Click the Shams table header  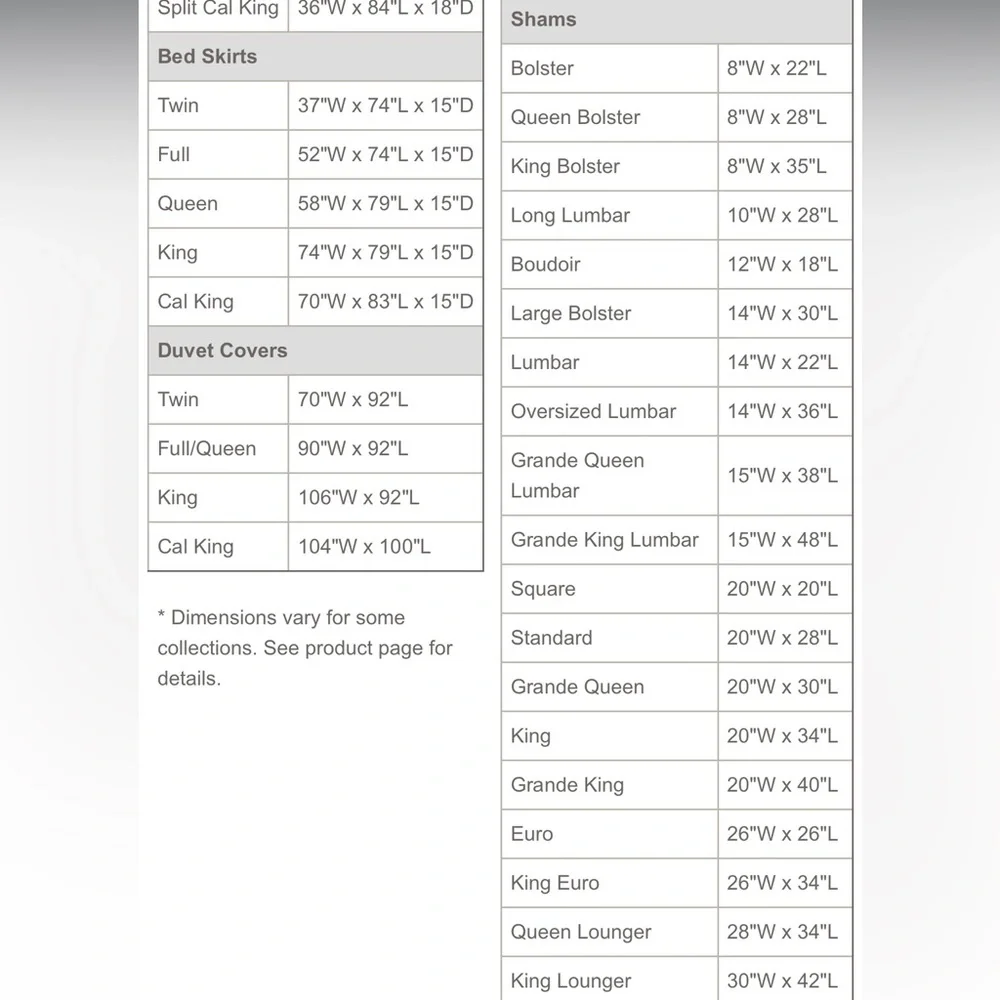point(677,20)
